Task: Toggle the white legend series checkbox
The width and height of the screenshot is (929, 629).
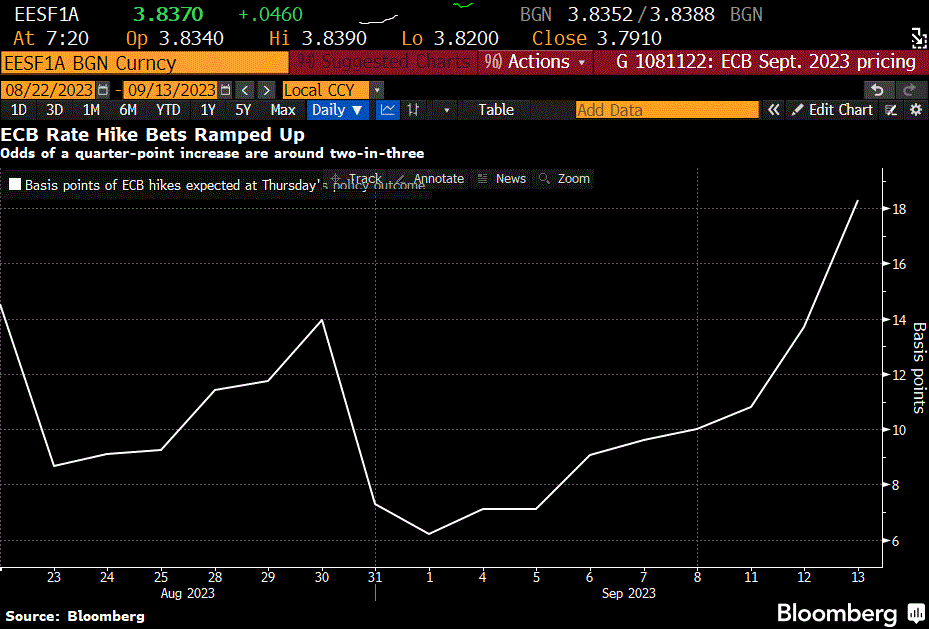Action: pyautogui.click(x=15, y=185)
